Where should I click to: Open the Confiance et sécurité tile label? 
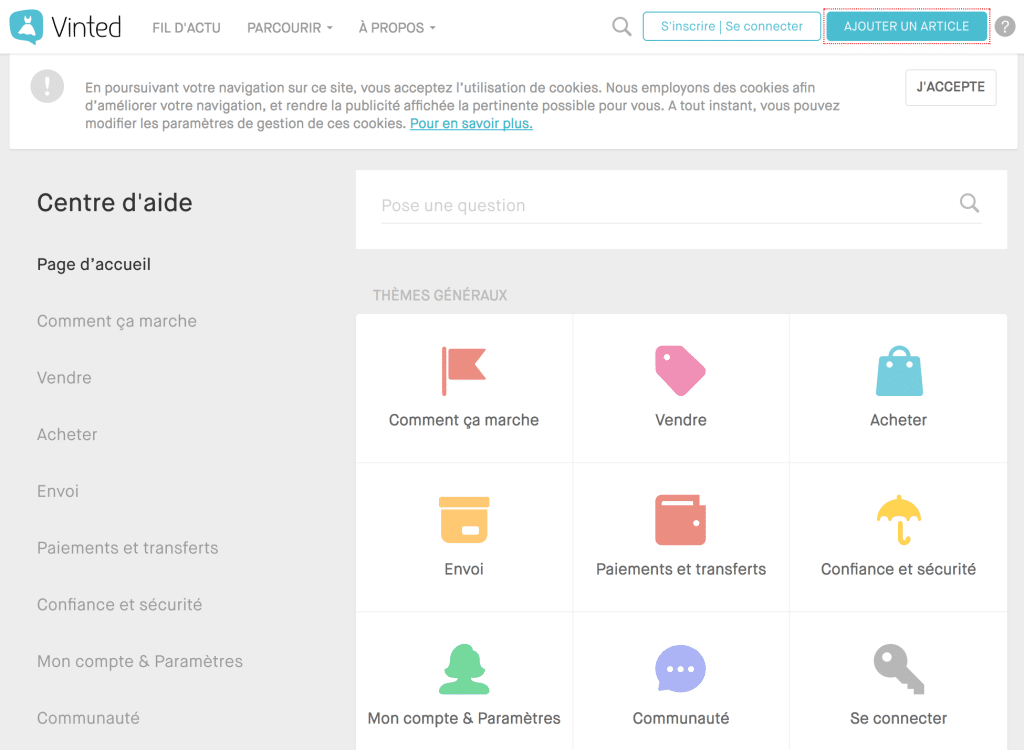[899, 569]
